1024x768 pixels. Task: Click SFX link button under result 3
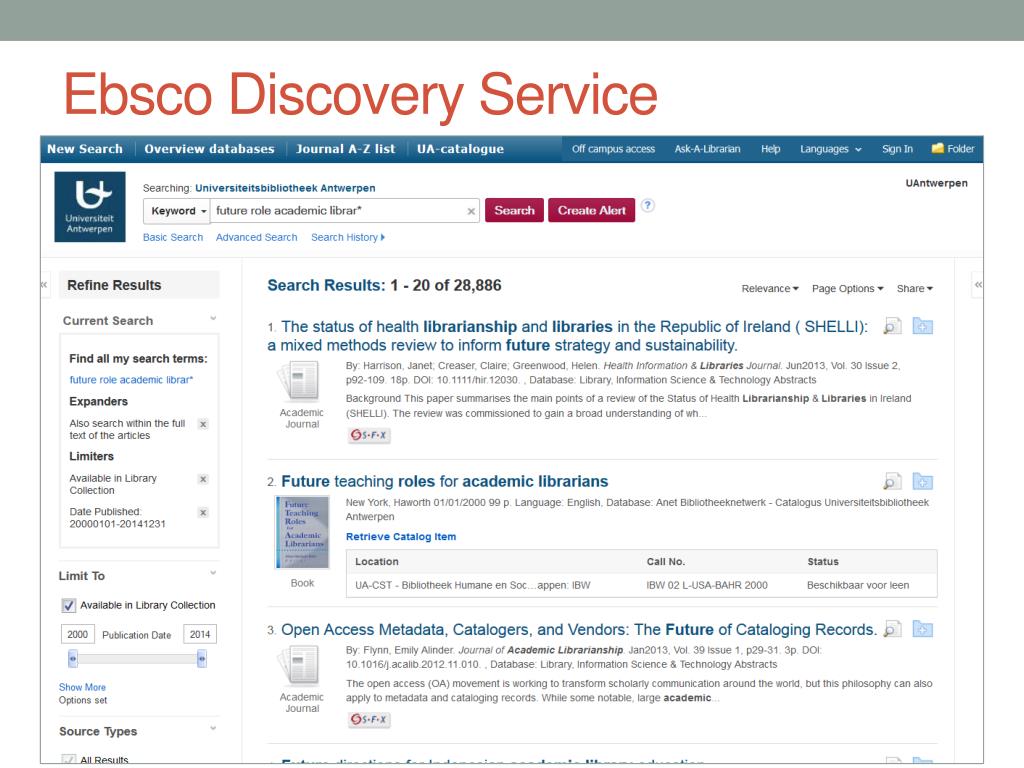[x=369, y=720]
